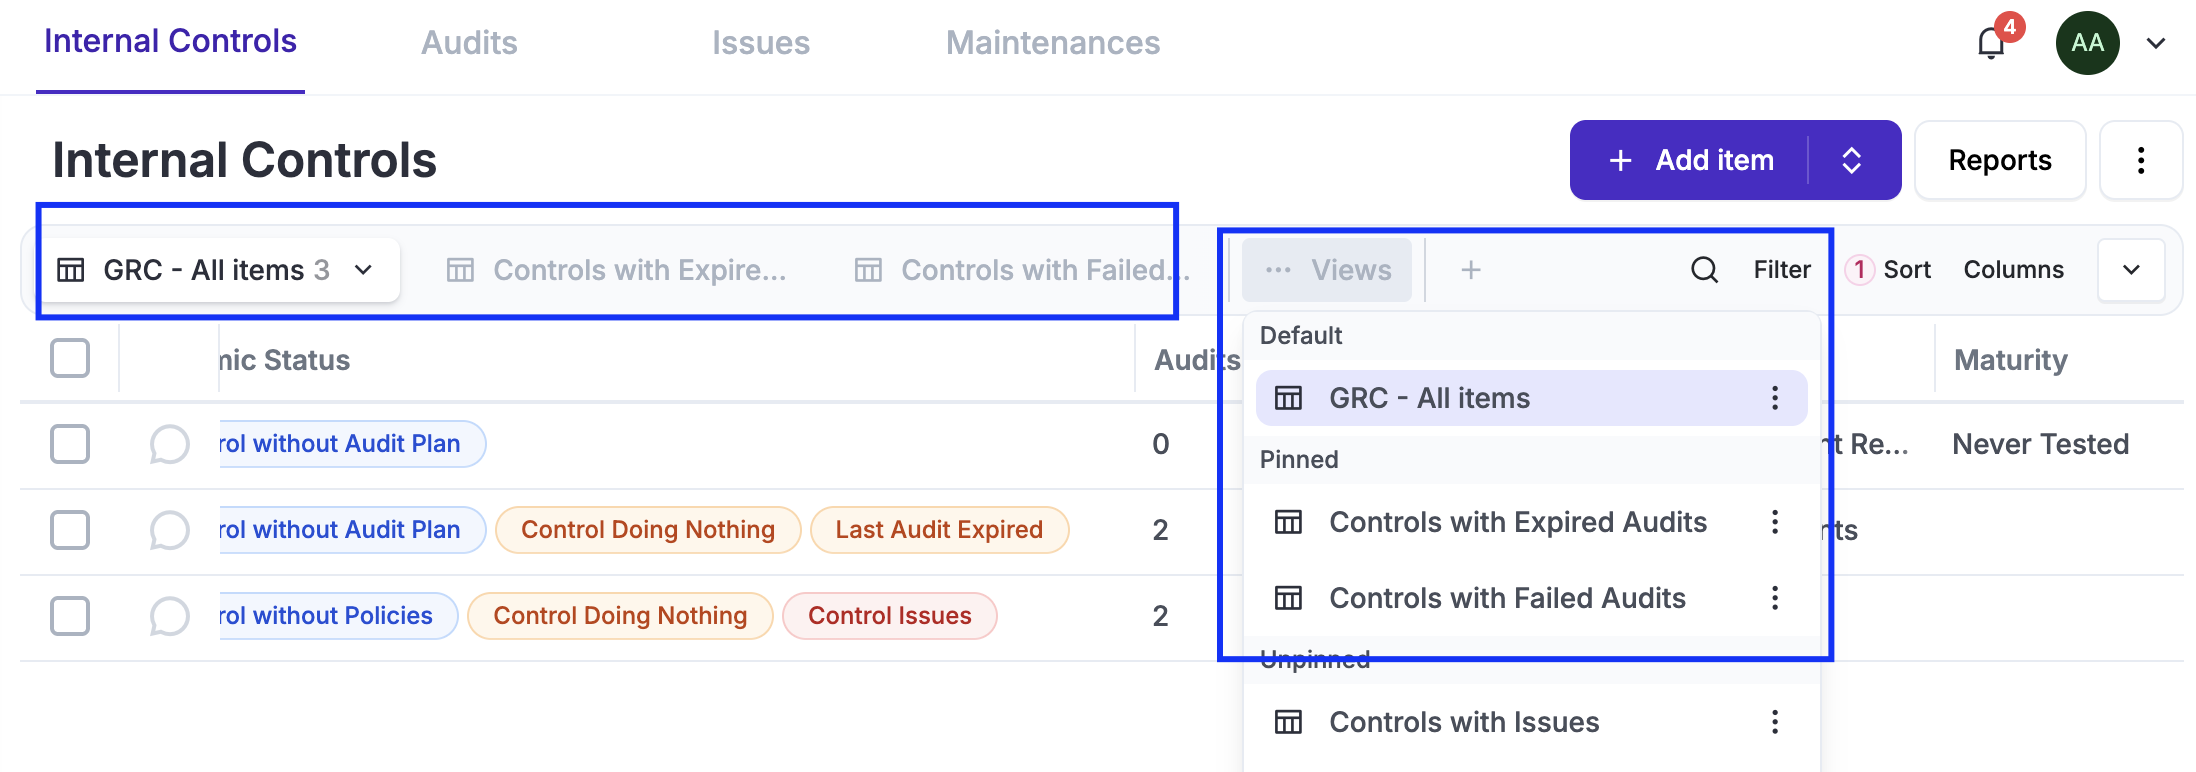Toggle the select-all header checkbox
This screenshot has width=2196, height=772.
coord(70,358)
